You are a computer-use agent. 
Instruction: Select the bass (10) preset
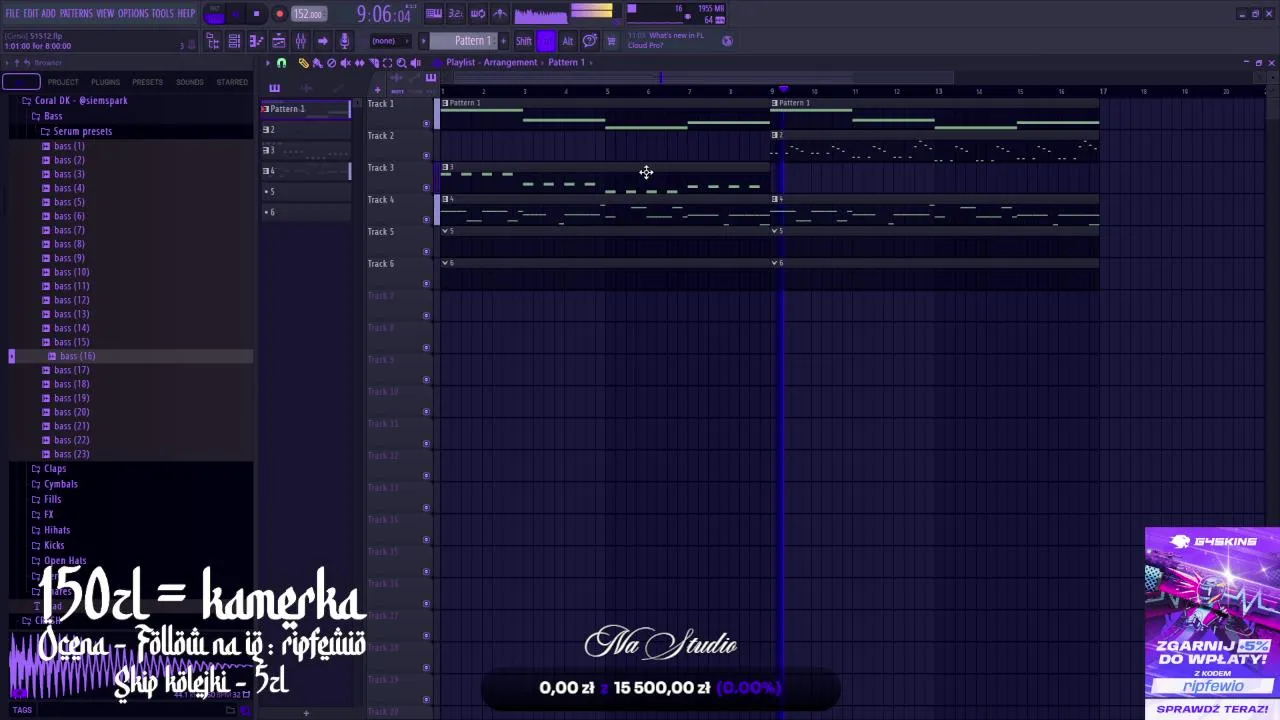pyautogui.click(x=71, y=272)
